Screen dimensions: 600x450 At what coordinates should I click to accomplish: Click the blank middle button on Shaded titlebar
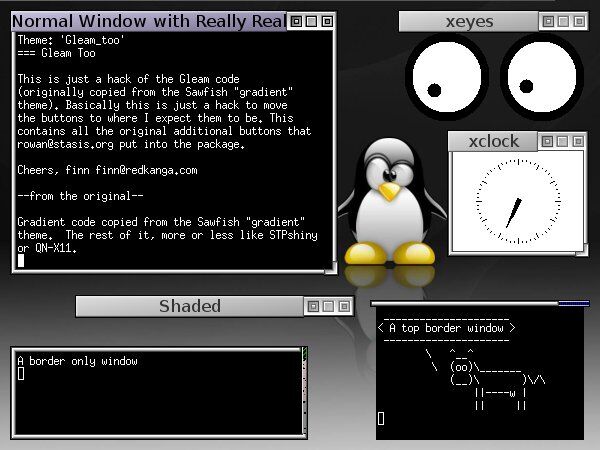328,306
